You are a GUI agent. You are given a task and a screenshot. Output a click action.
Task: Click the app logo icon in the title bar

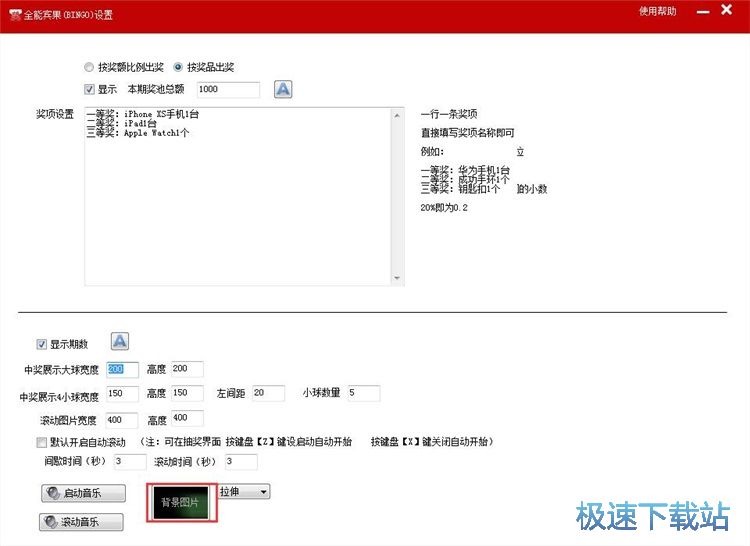pos(15,15)
